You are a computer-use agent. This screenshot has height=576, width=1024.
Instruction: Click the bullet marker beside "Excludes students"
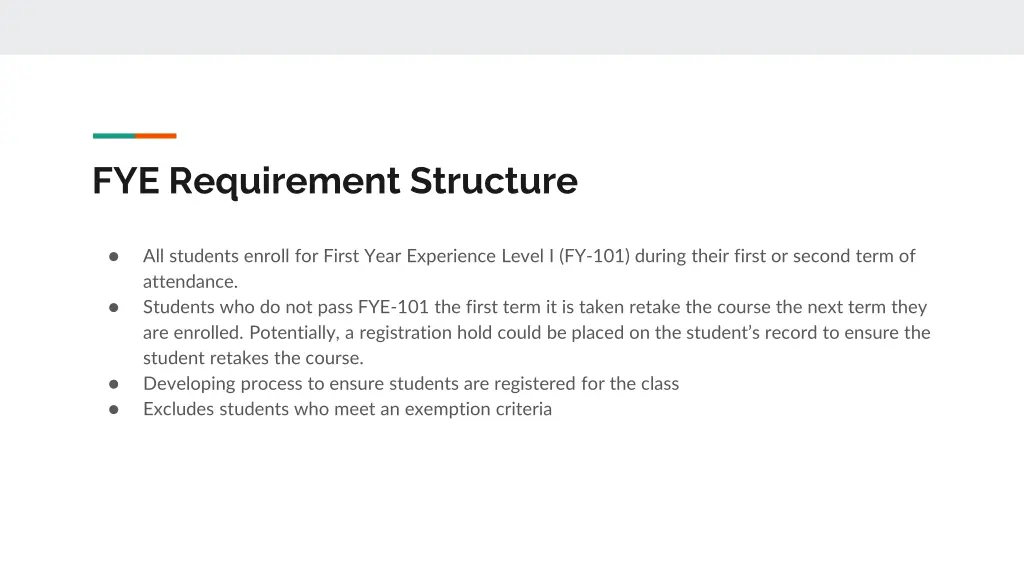tap(114, 409)
